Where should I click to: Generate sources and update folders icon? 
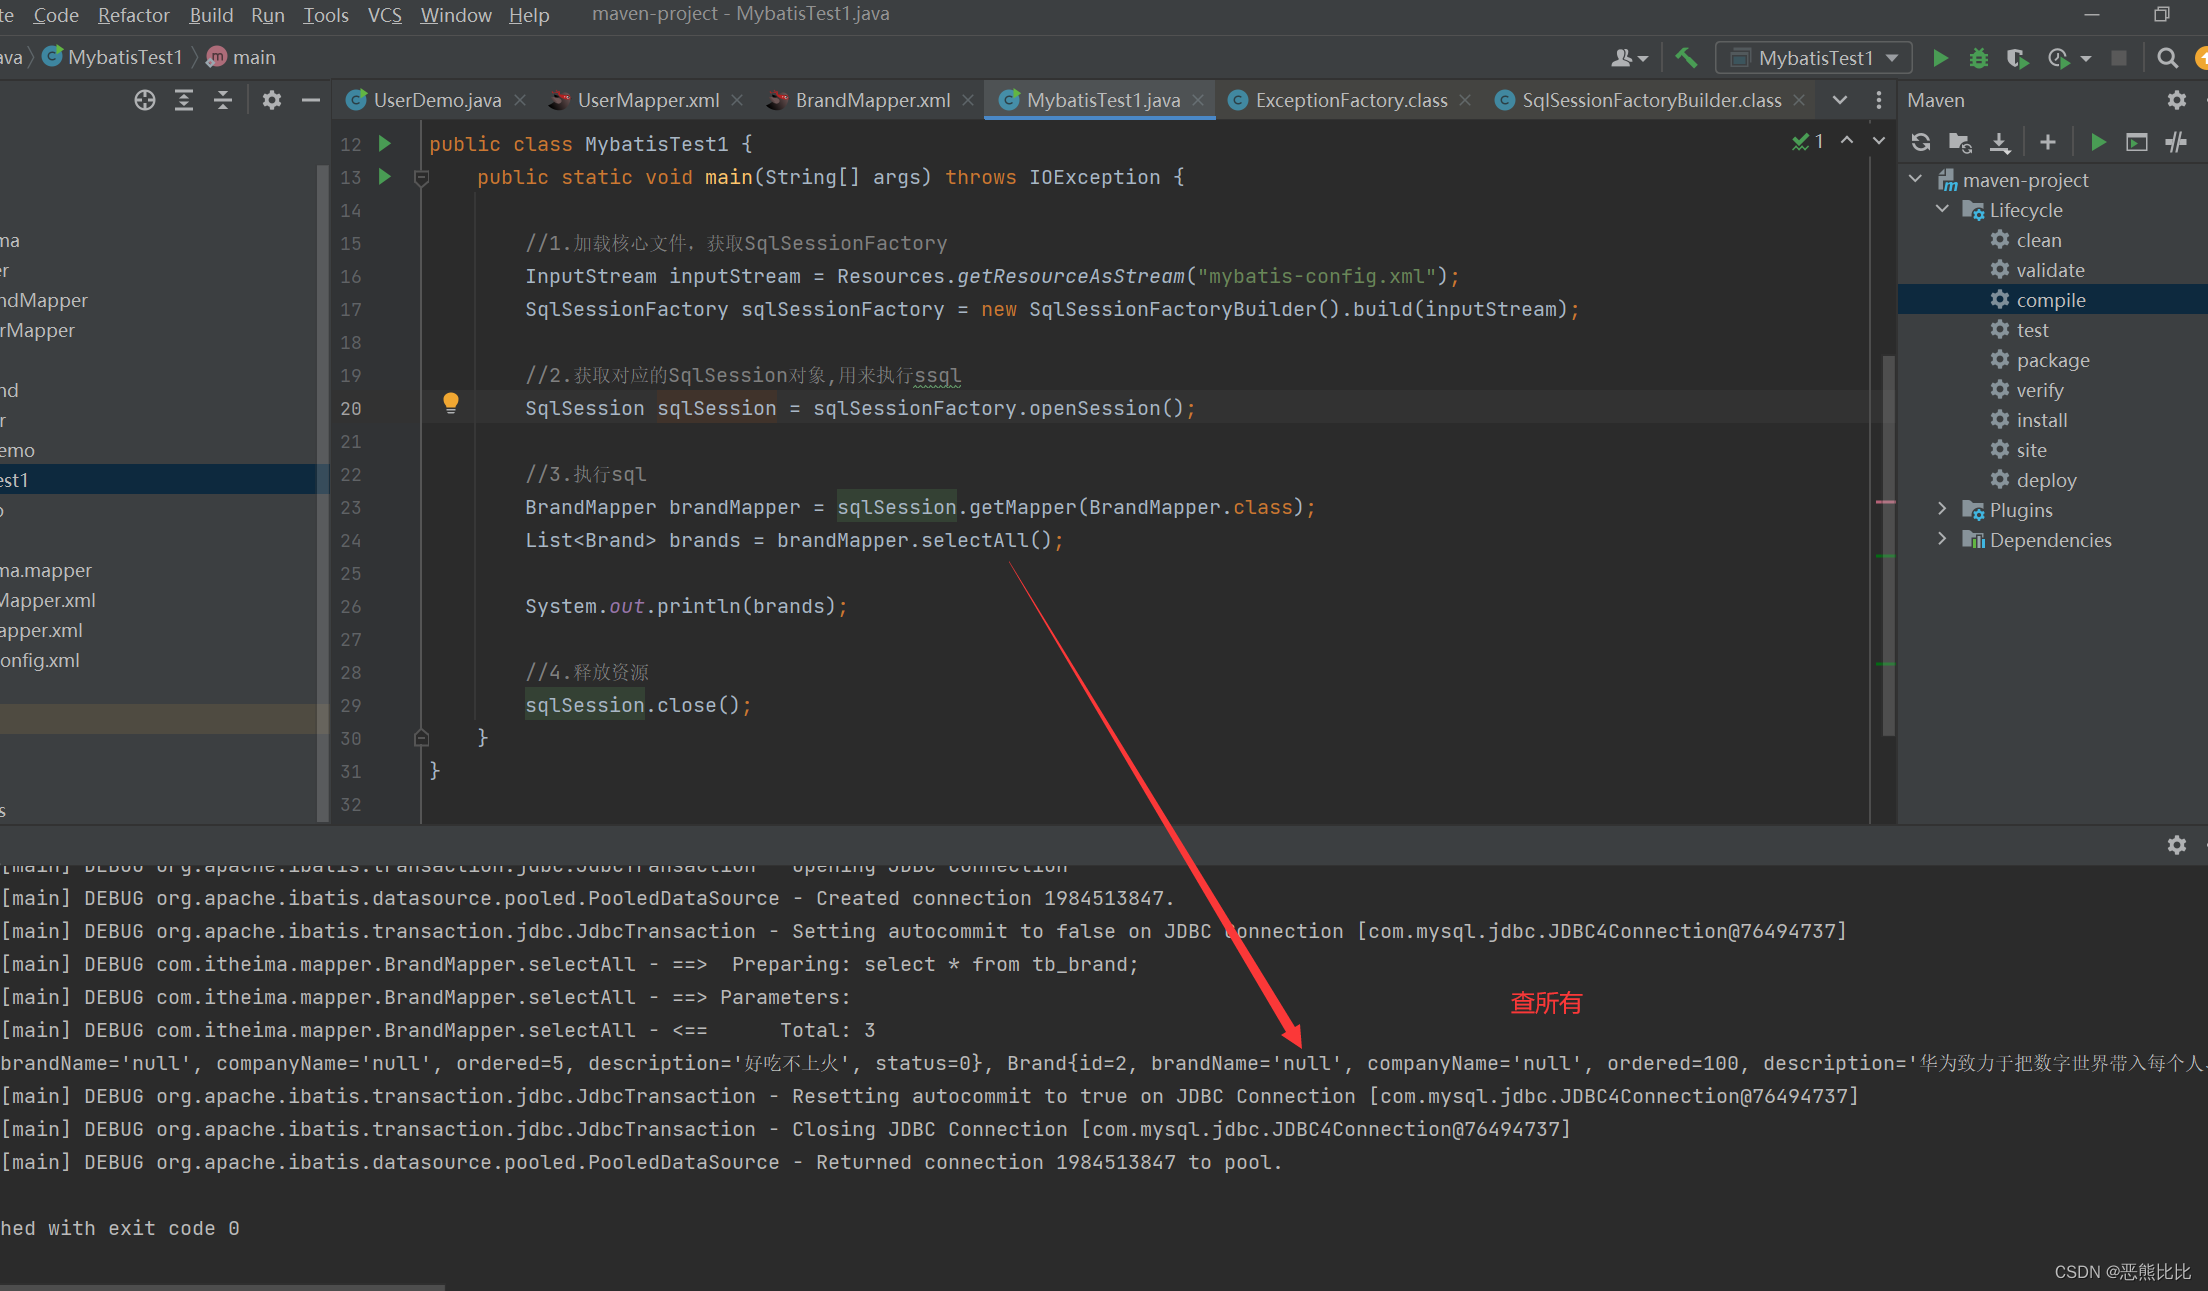coord(1960,142)
